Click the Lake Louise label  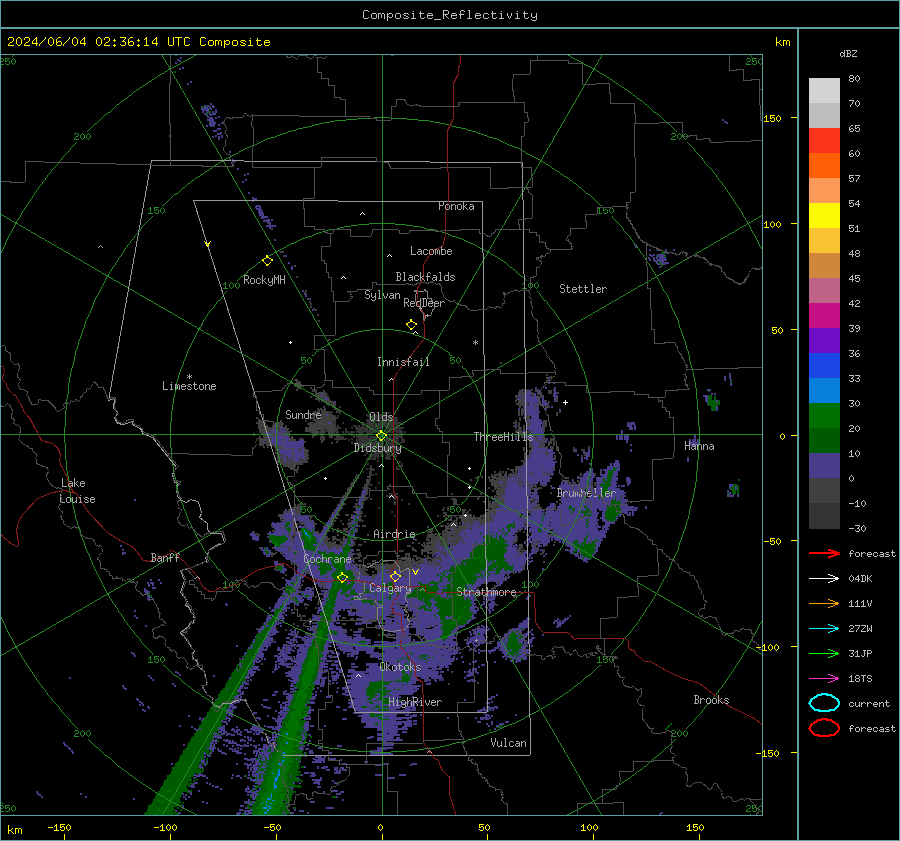point(77,491)
